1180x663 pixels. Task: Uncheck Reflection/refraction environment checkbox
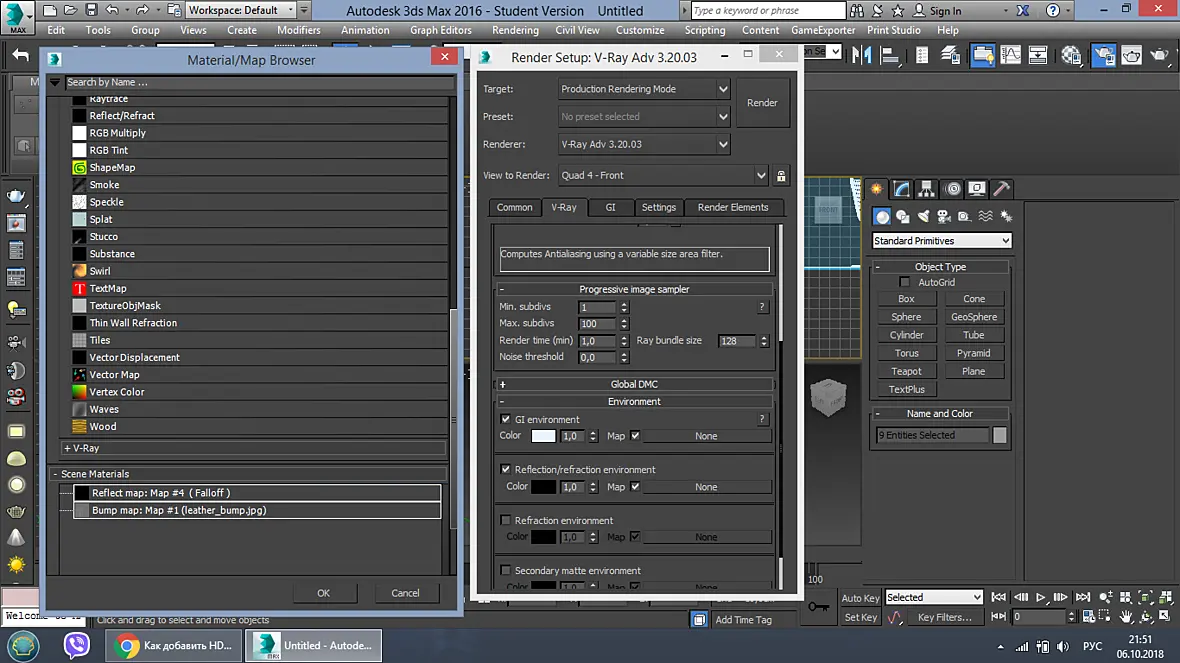pos(506,469)
